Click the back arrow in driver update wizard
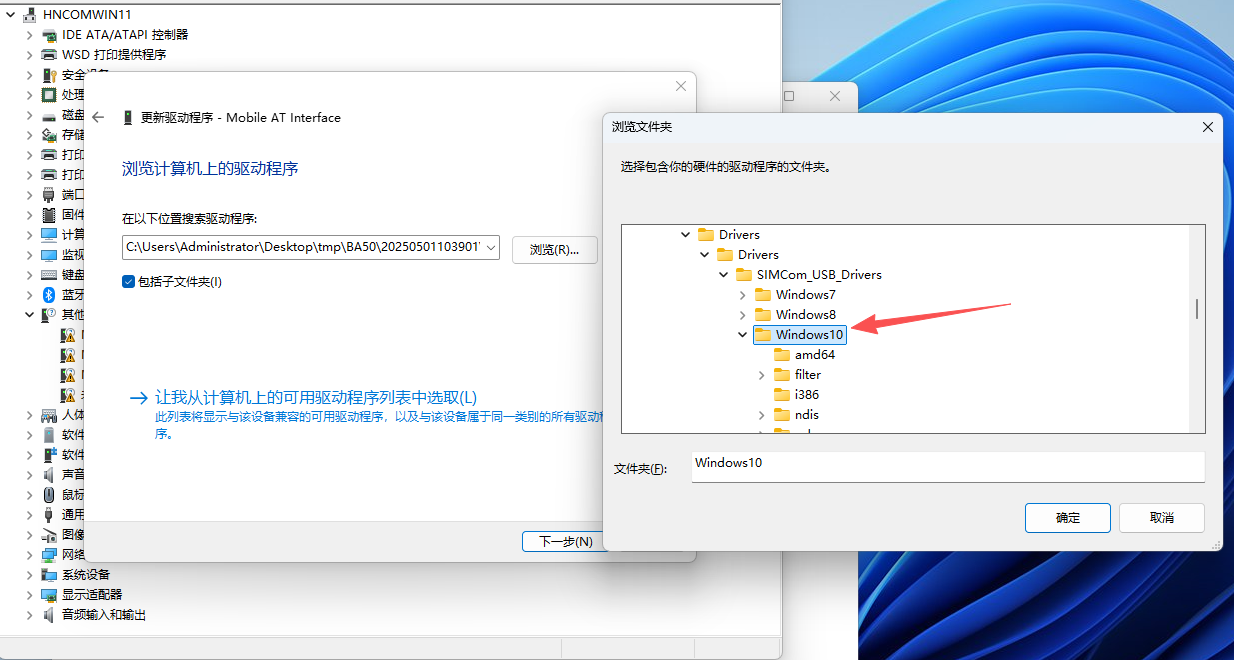This screenshot has width=1234, height=660. tap(98, 118)
